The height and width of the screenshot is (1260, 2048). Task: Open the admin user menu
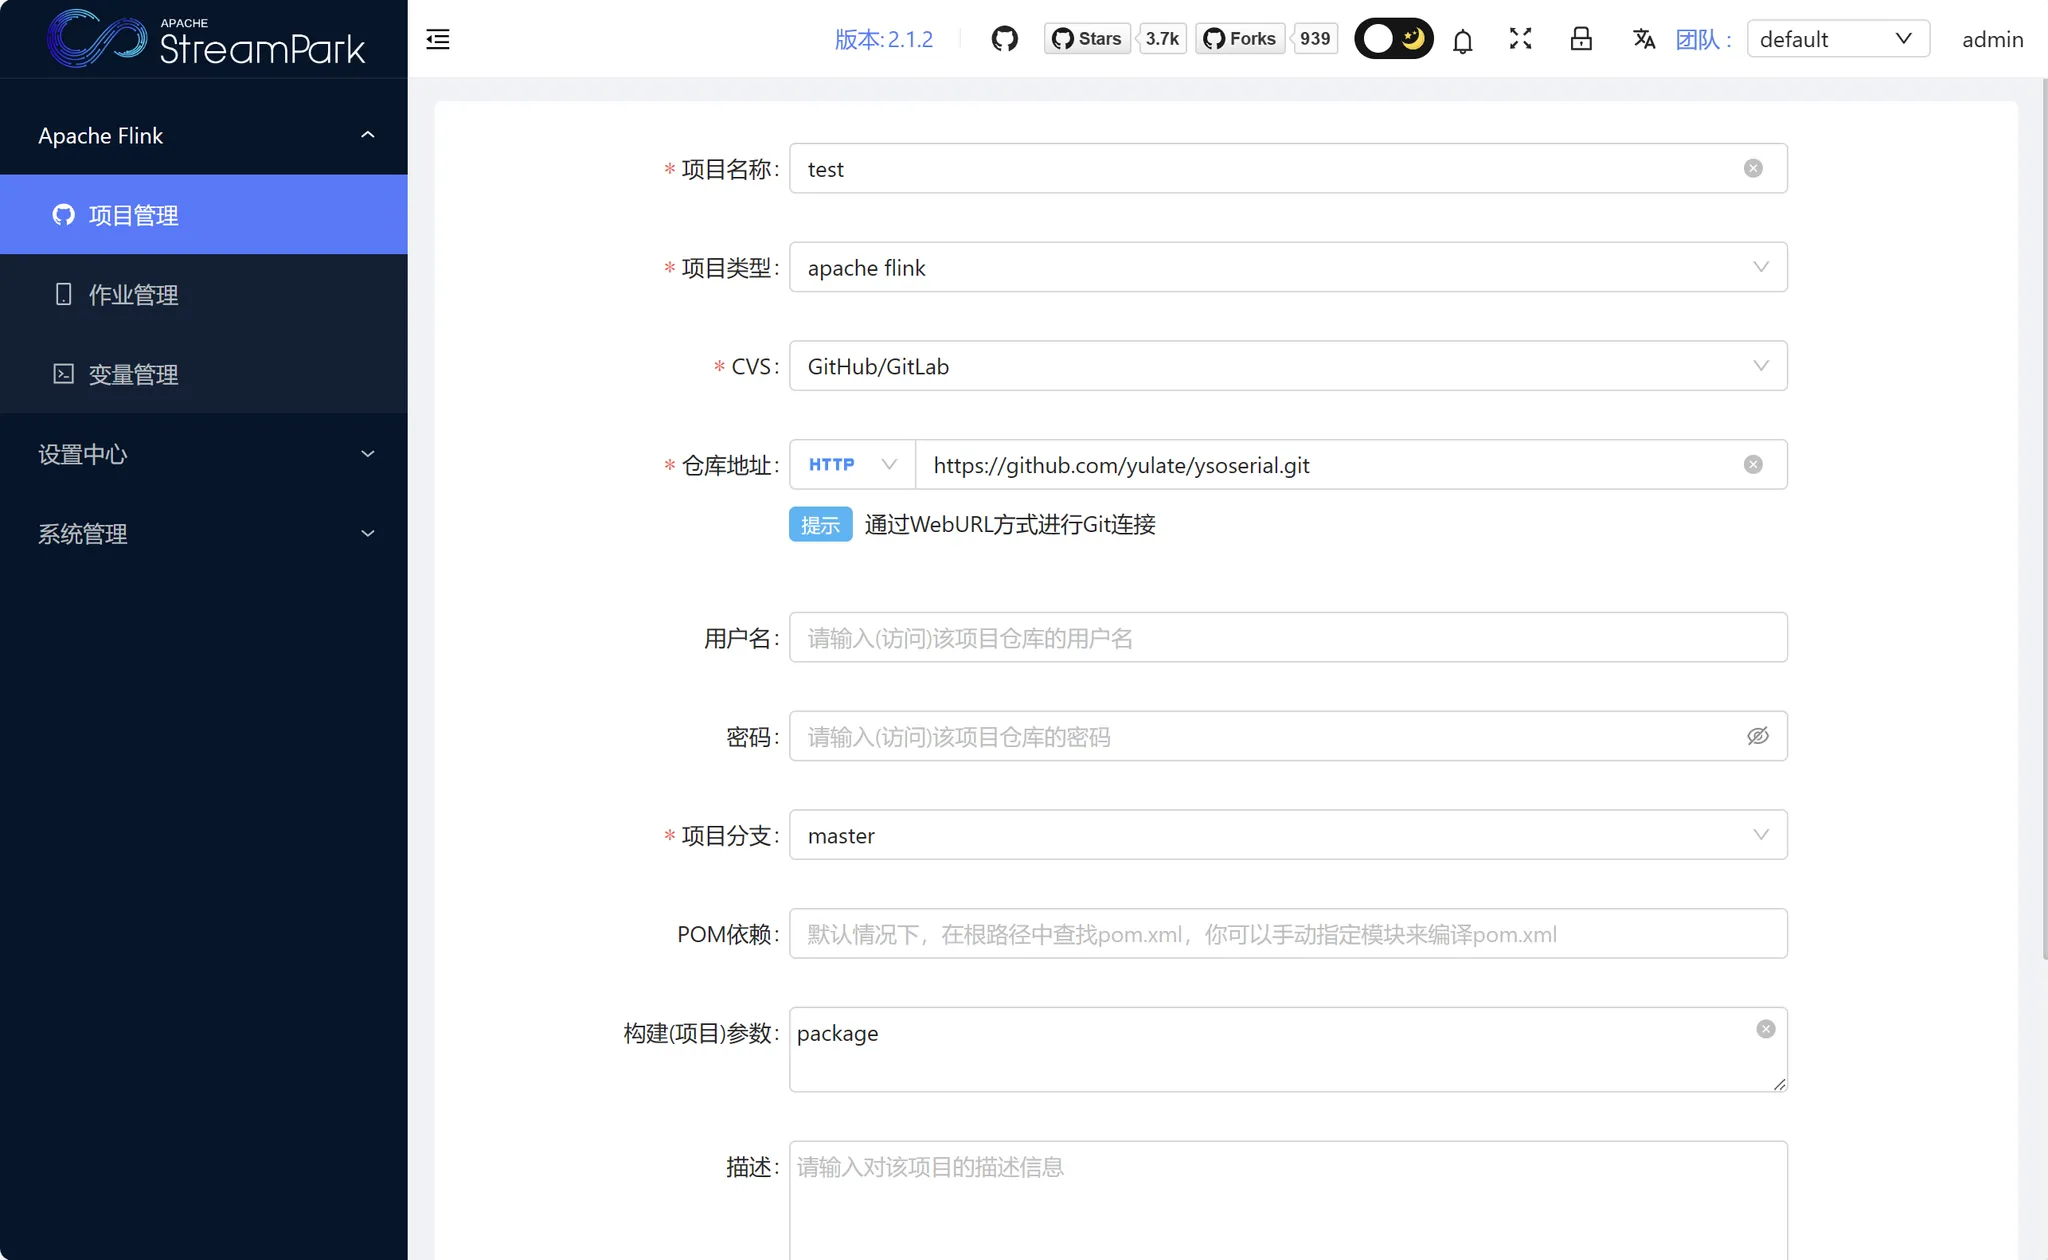[1992, 39]
